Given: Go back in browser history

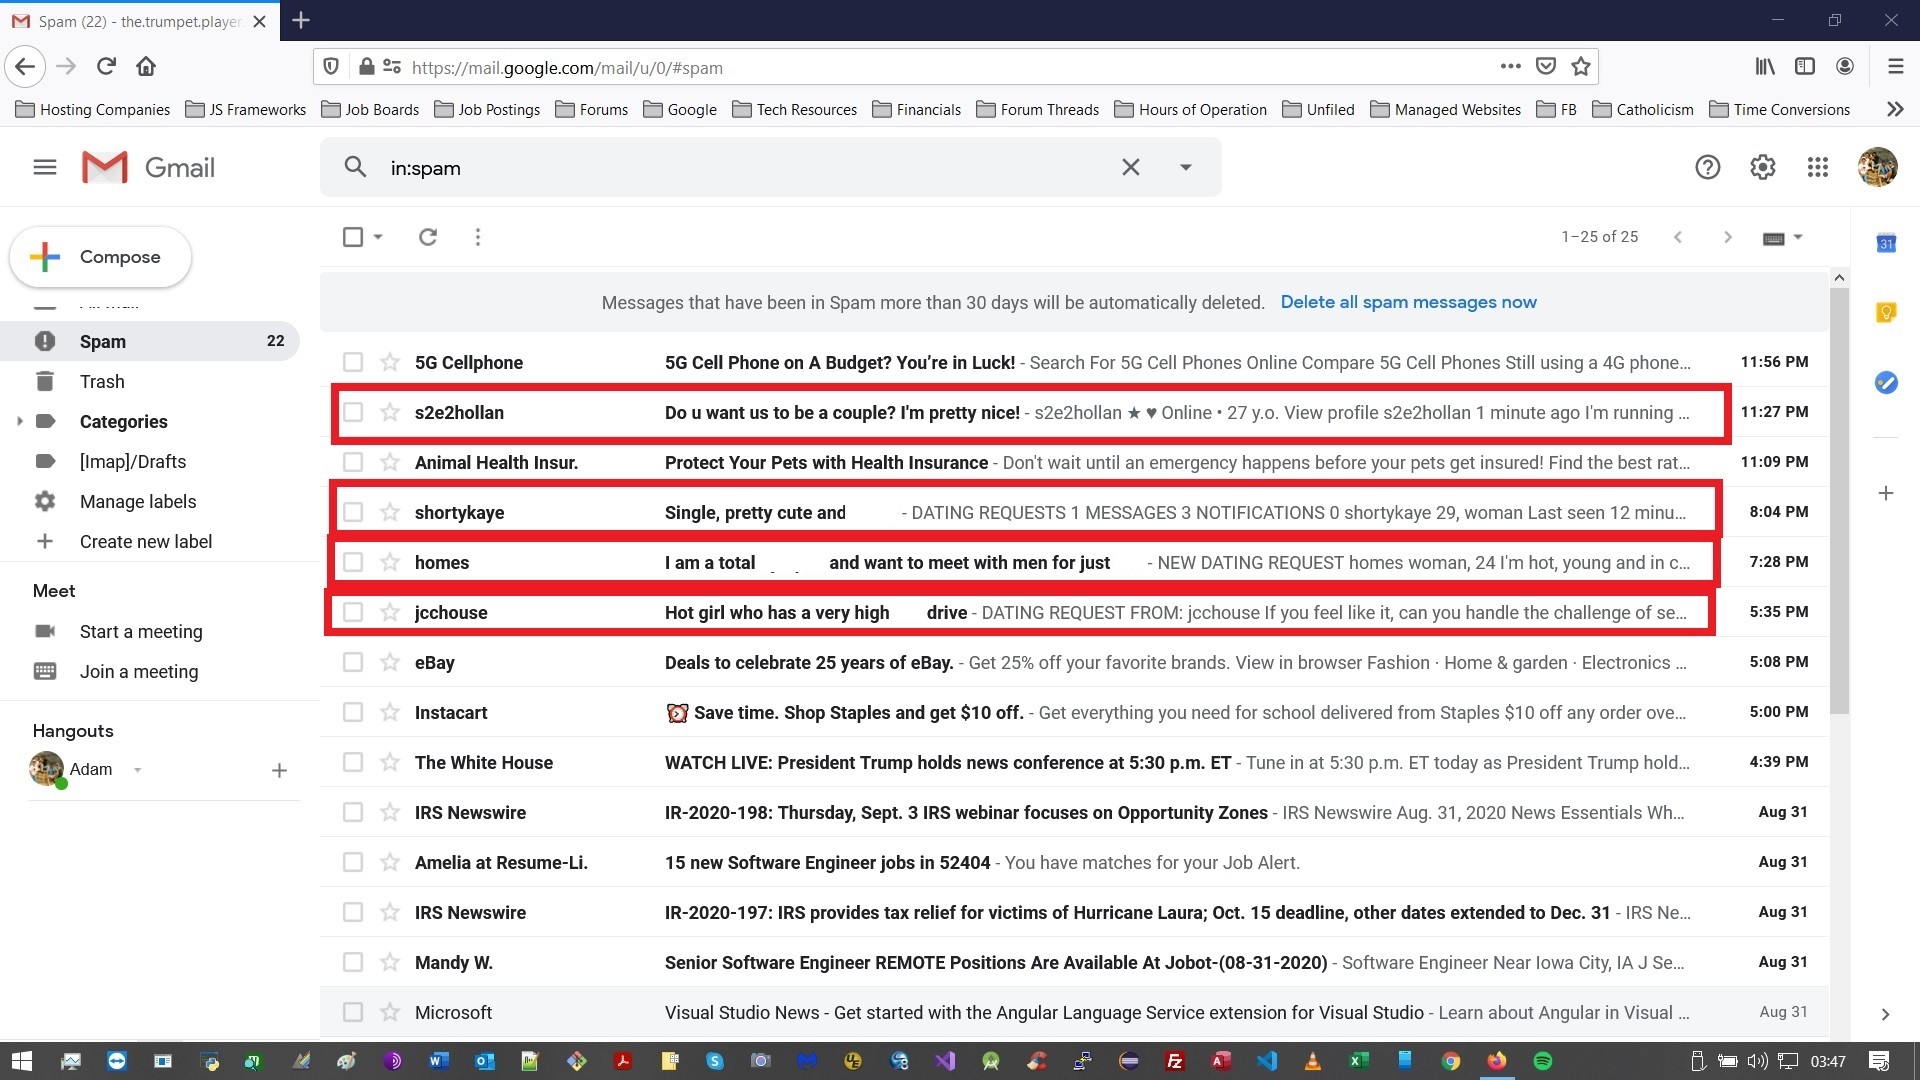Looking at the screenshot, I should click(25, 67).
